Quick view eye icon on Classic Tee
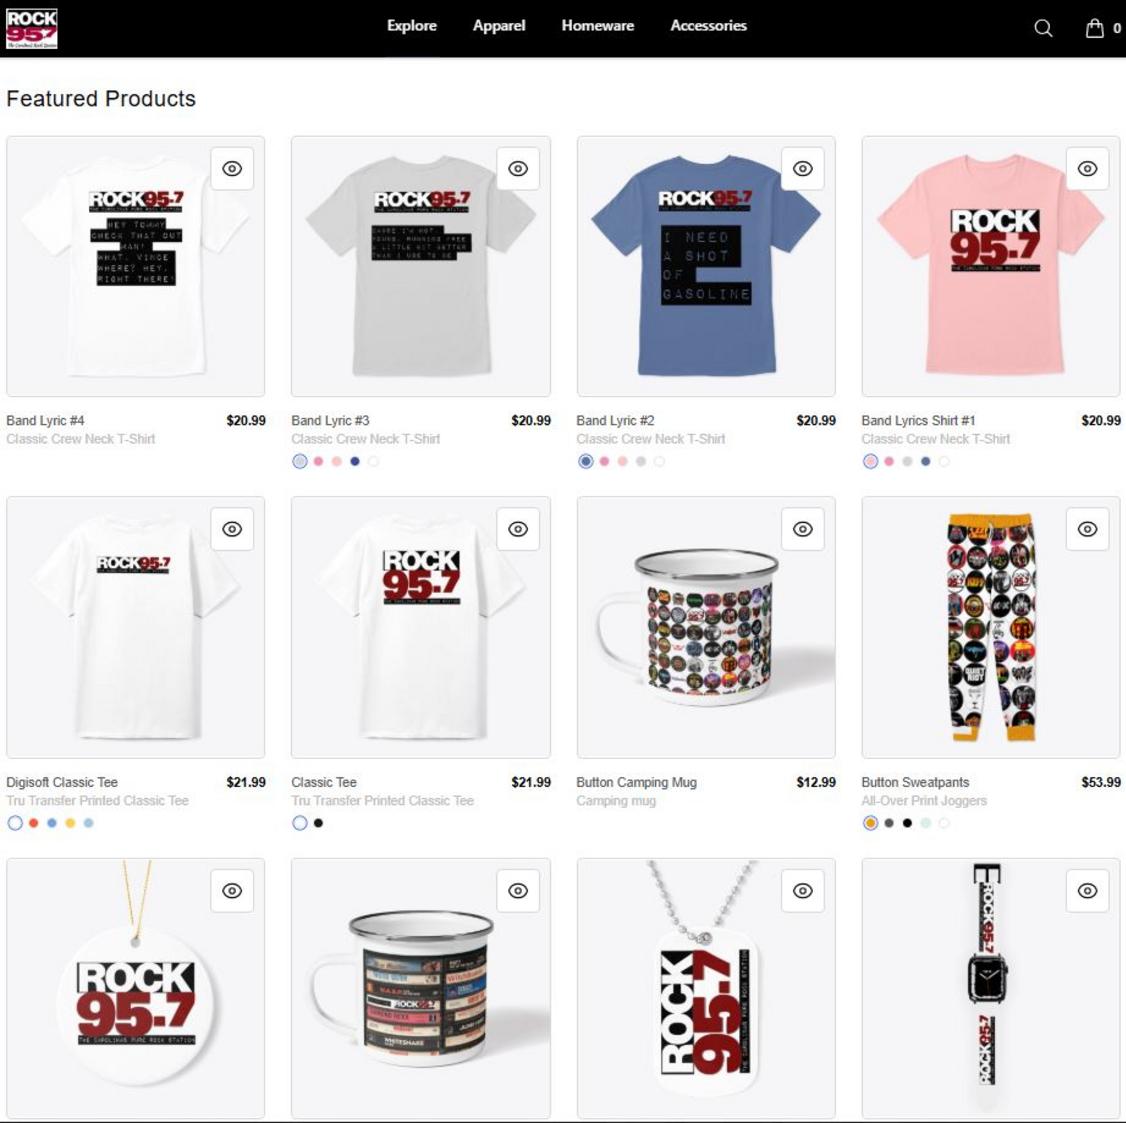 tap(518, 529)
